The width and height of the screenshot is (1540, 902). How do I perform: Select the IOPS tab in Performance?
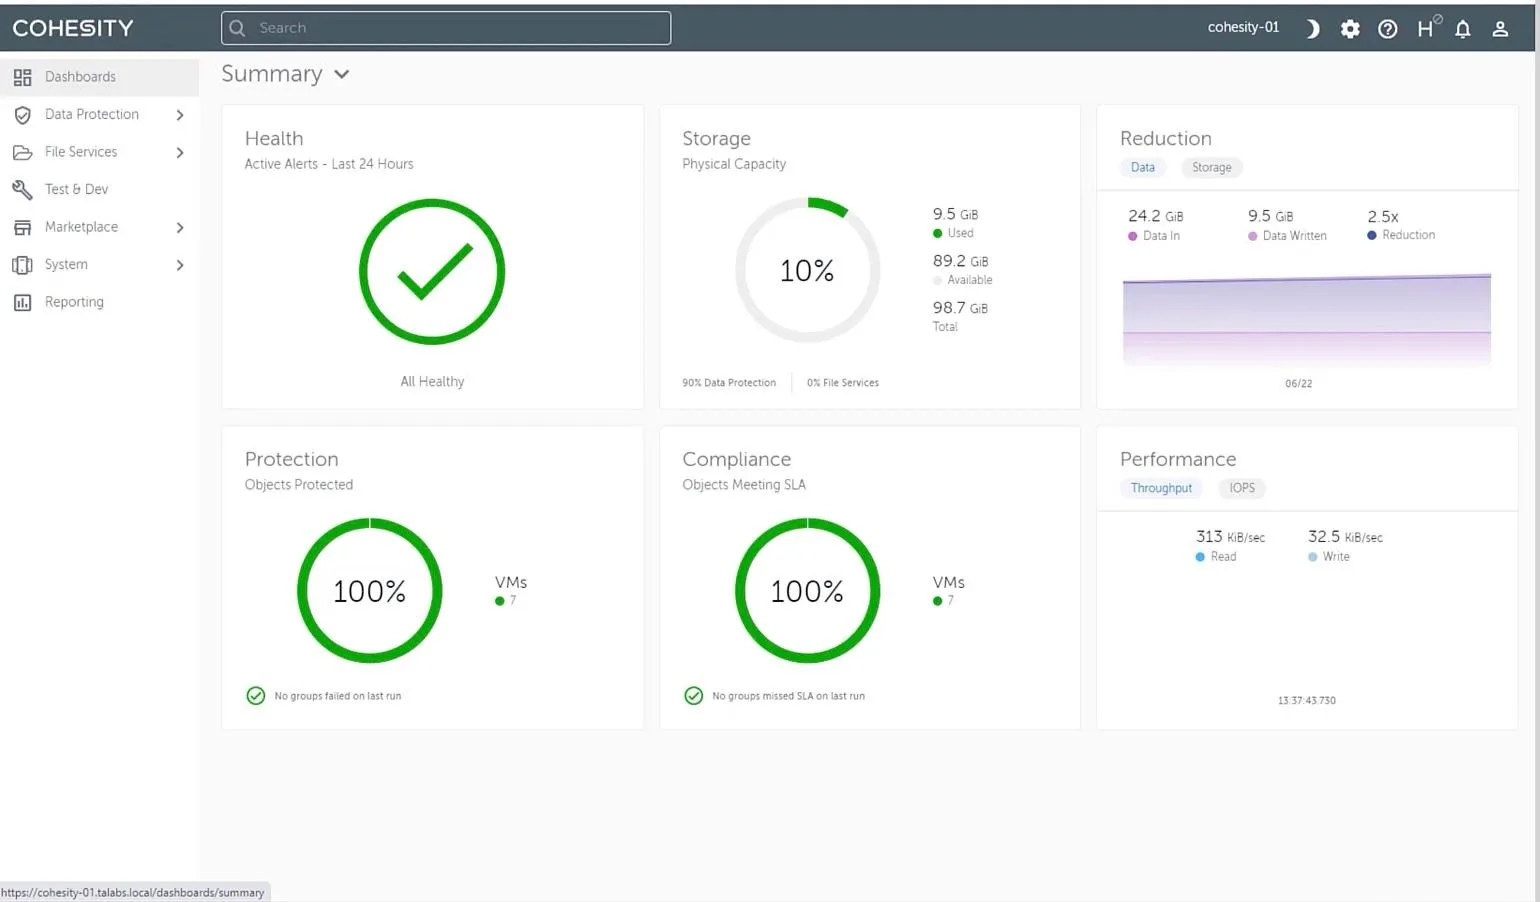tap(1242, 488)
